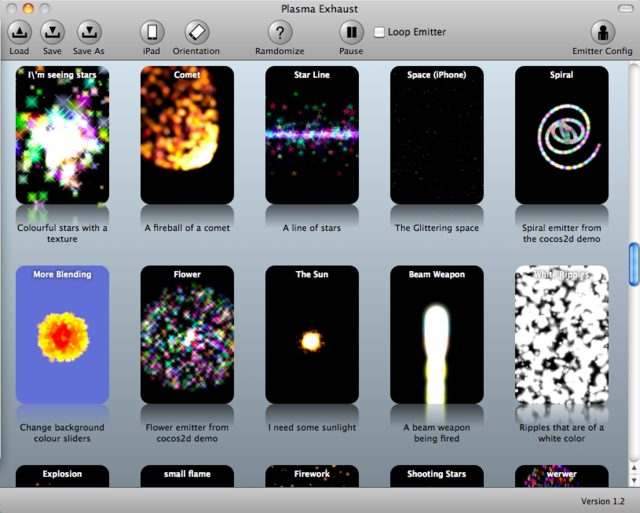Viewport: 640px width, 513px height.
Task: Select the Flower emitter thumbnail
Action: [x=187, y=335]
